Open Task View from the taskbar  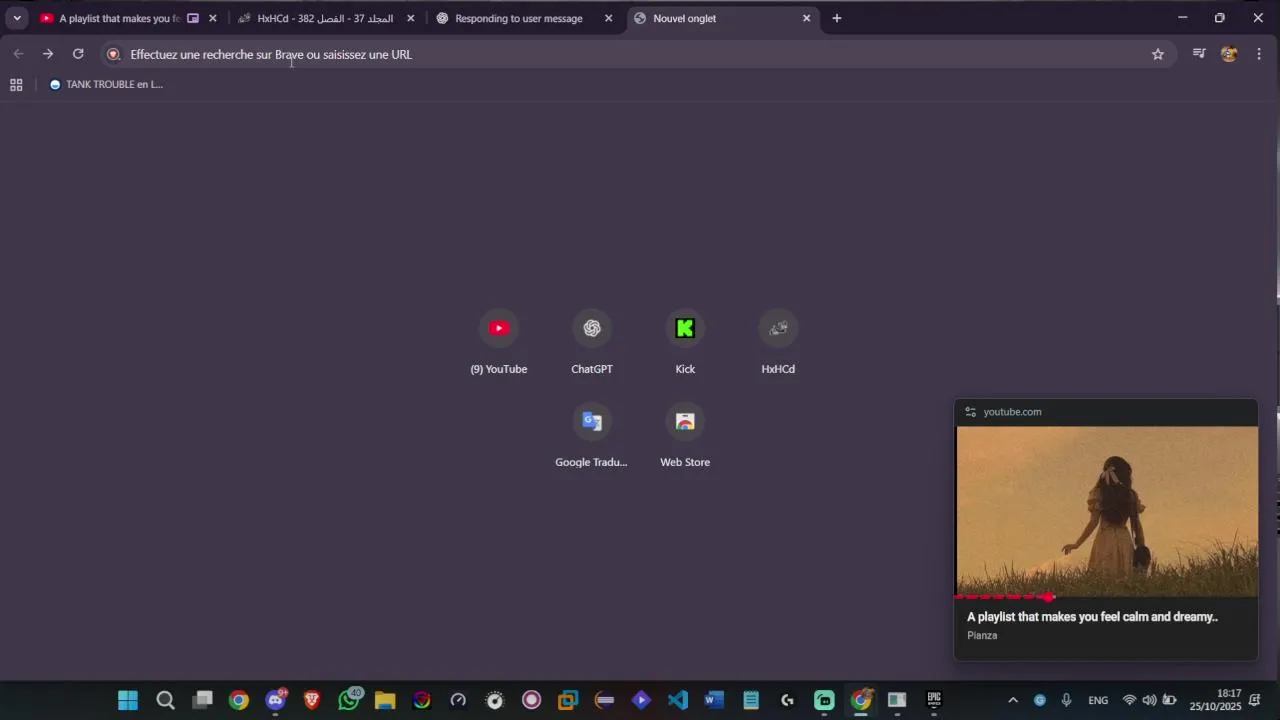[x=203, y=700]
